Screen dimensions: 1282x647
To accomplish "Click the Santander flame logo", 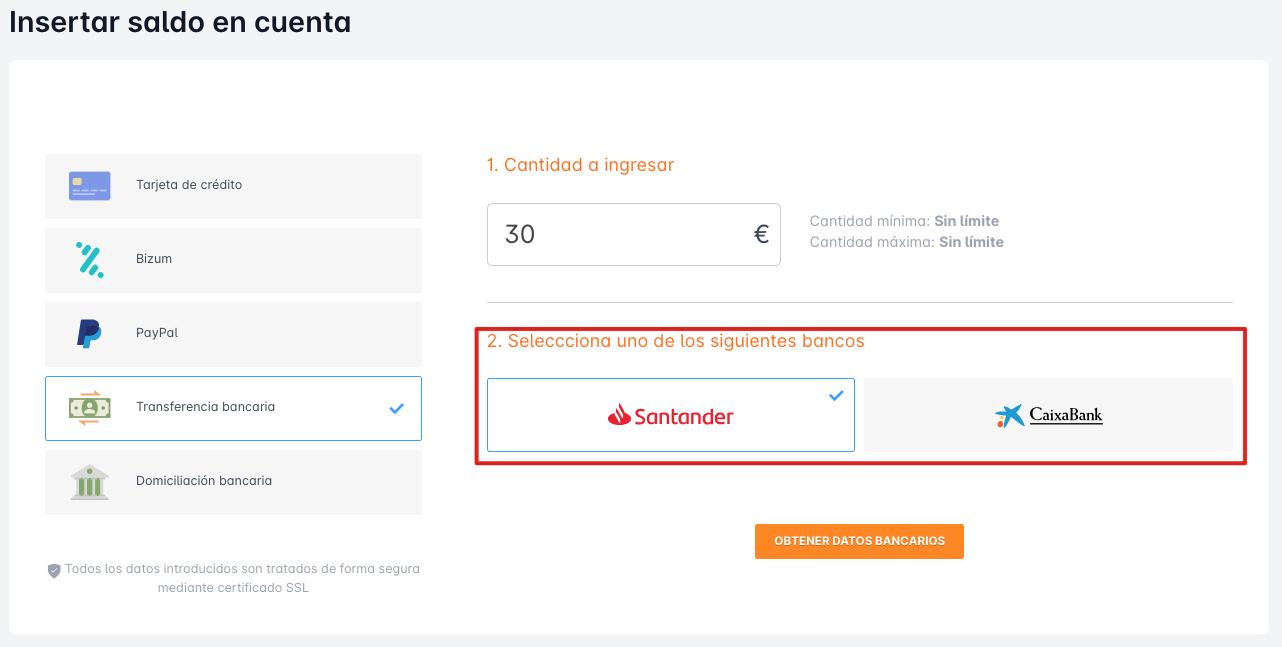I will coord(620,415).
